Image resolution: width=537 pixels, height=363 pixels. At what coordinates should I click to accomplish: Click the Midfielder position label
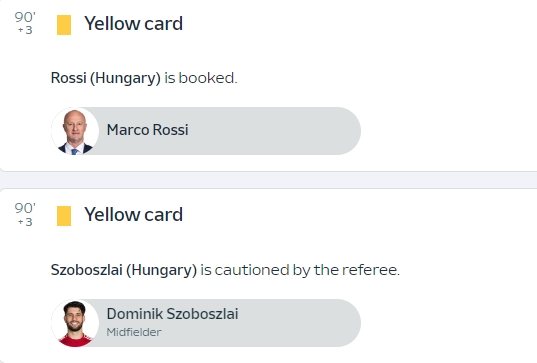pos(134,332)
